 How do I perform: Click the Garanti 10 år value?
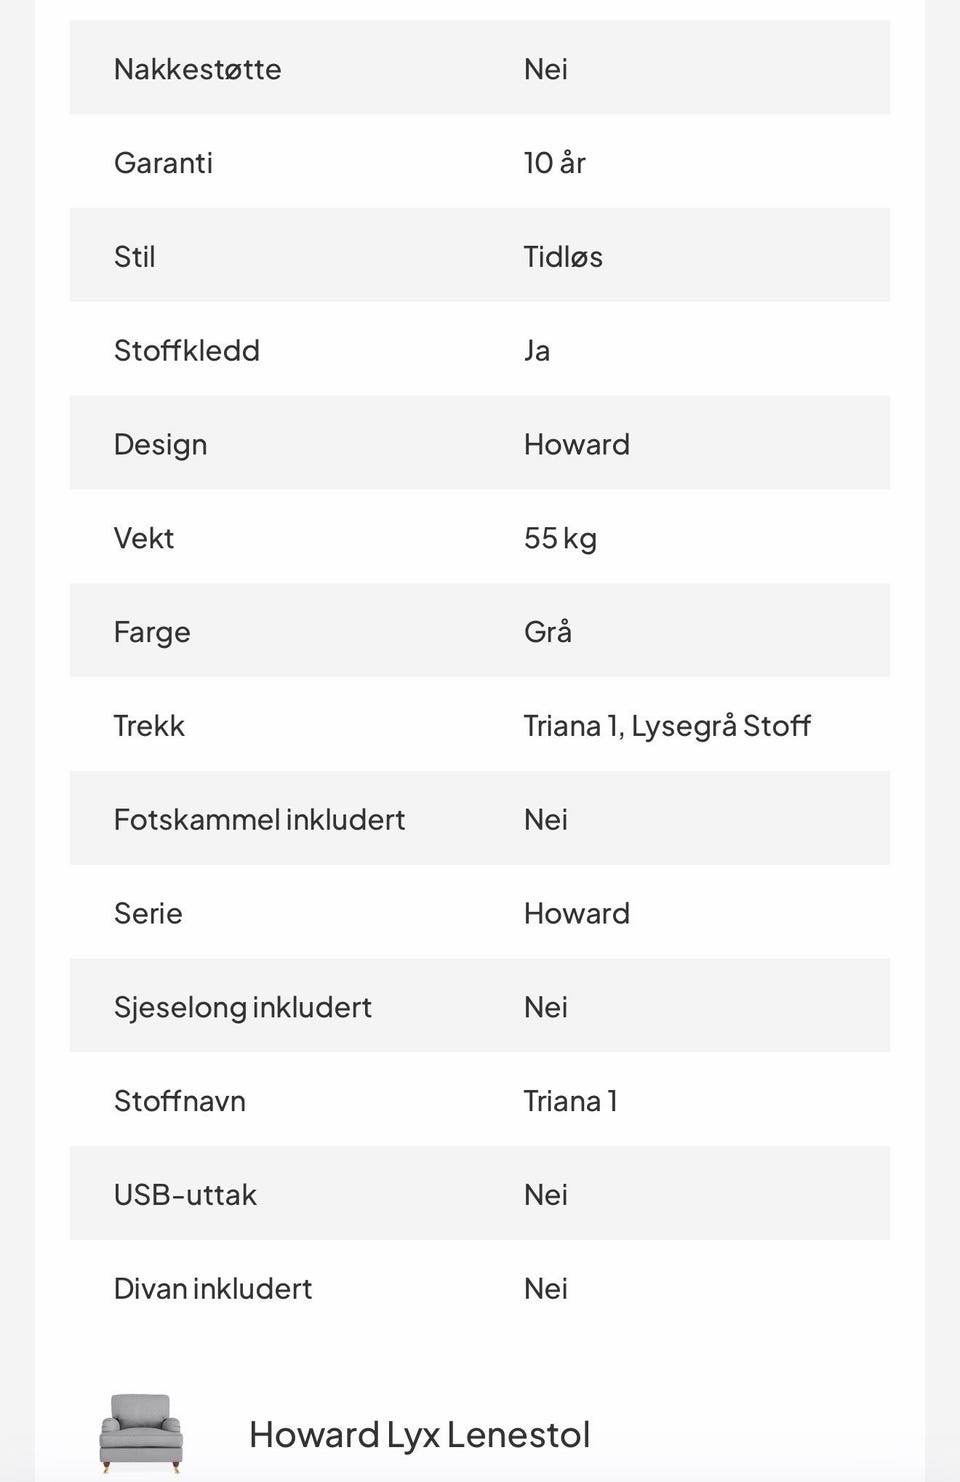tap(555, 162)
